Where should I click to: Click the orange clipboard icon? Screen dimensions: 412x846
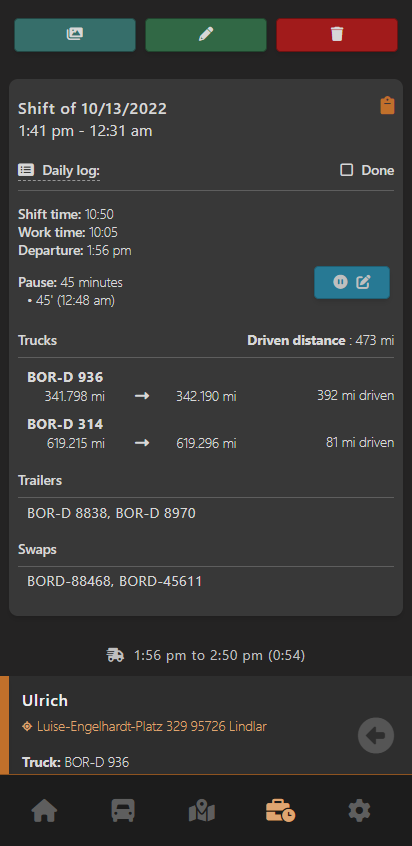click(387, 105)
